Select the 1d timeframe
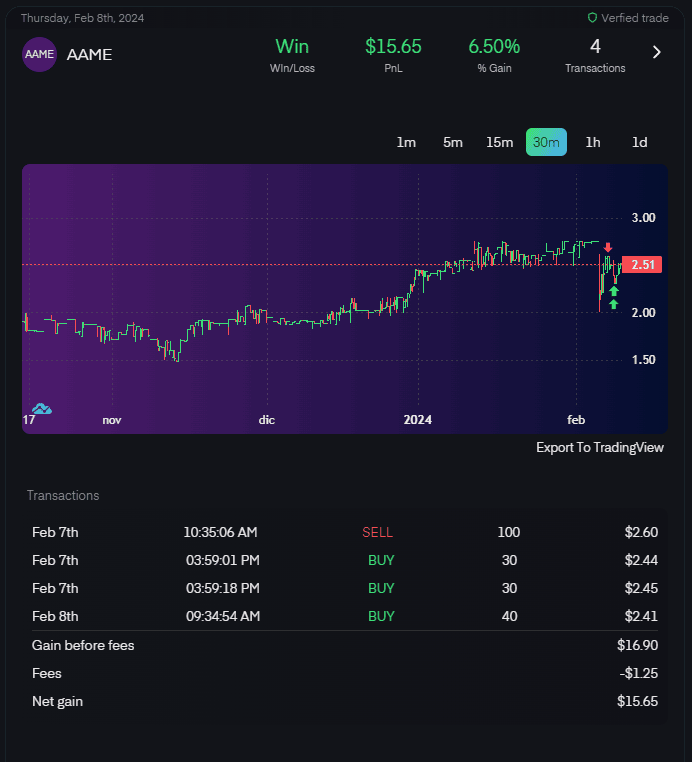This screenshot has width=692, height=762. 640,142
